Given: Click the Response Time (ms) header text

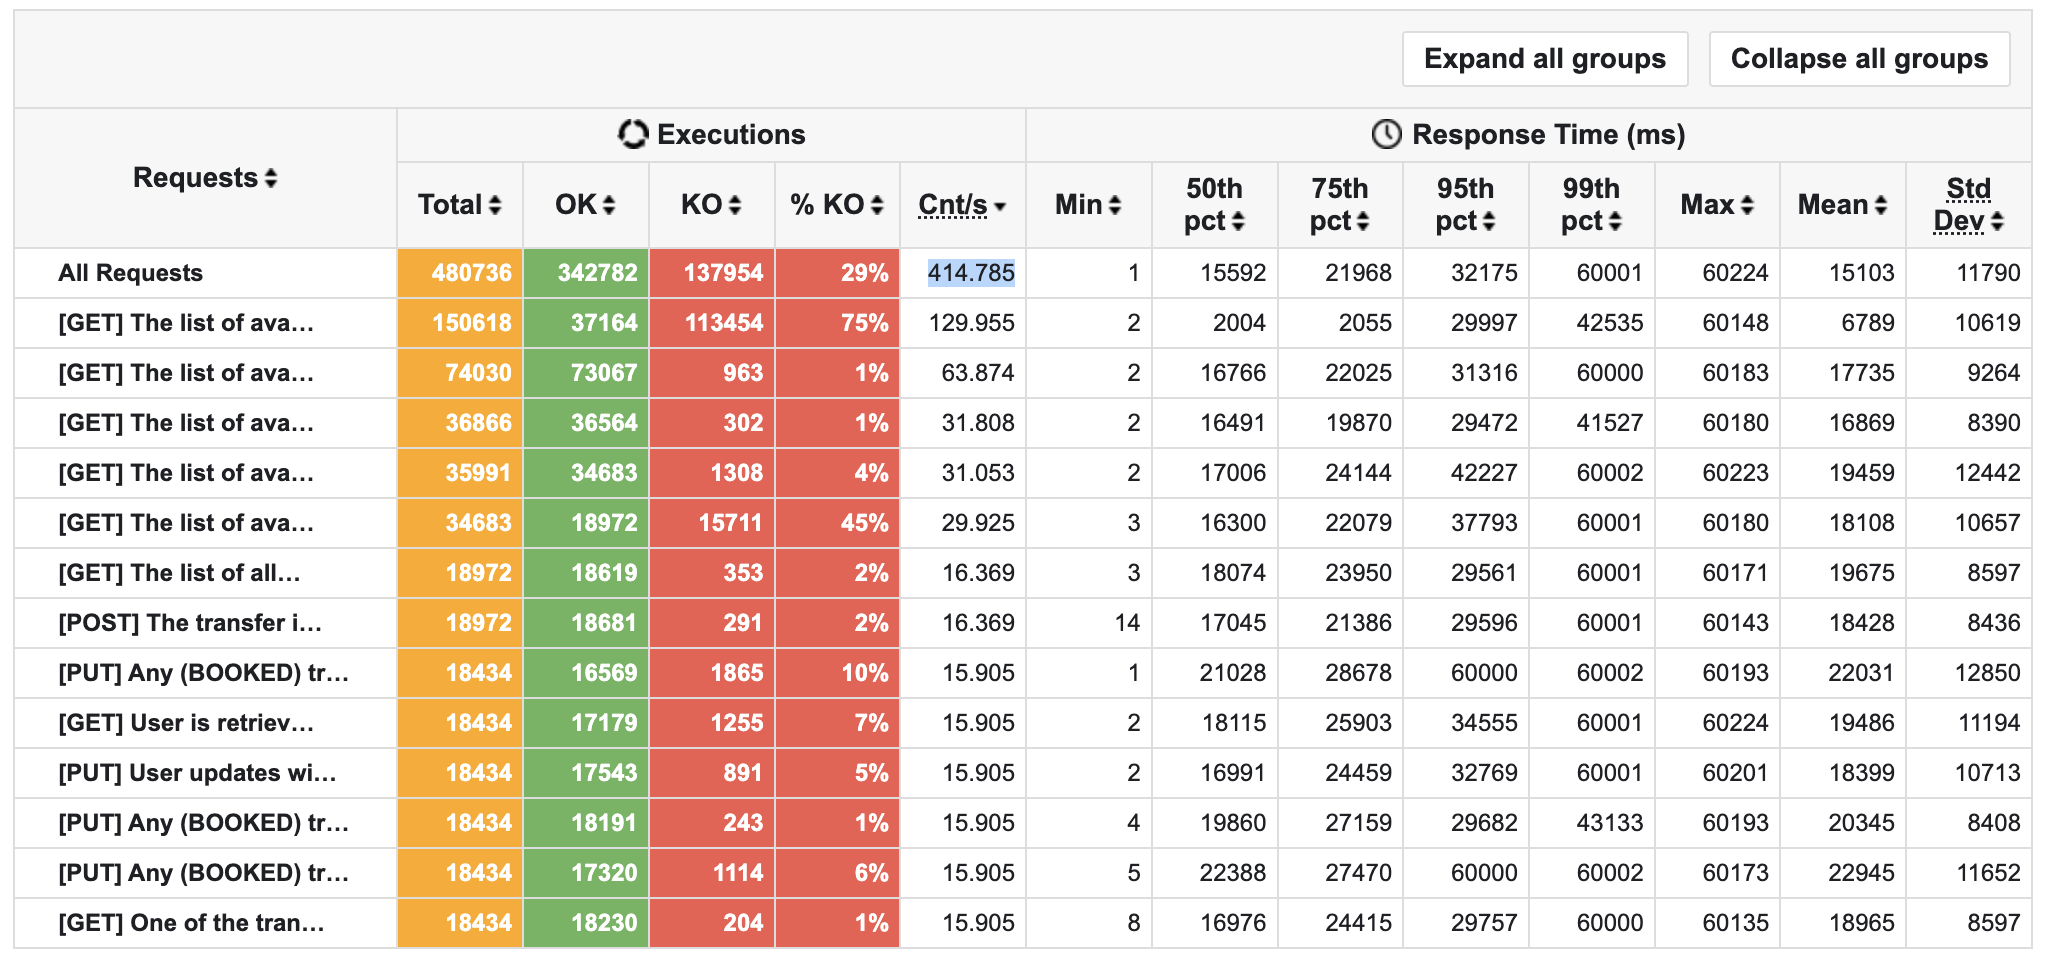Looking at the screenshot, I should coord(1548,134).
